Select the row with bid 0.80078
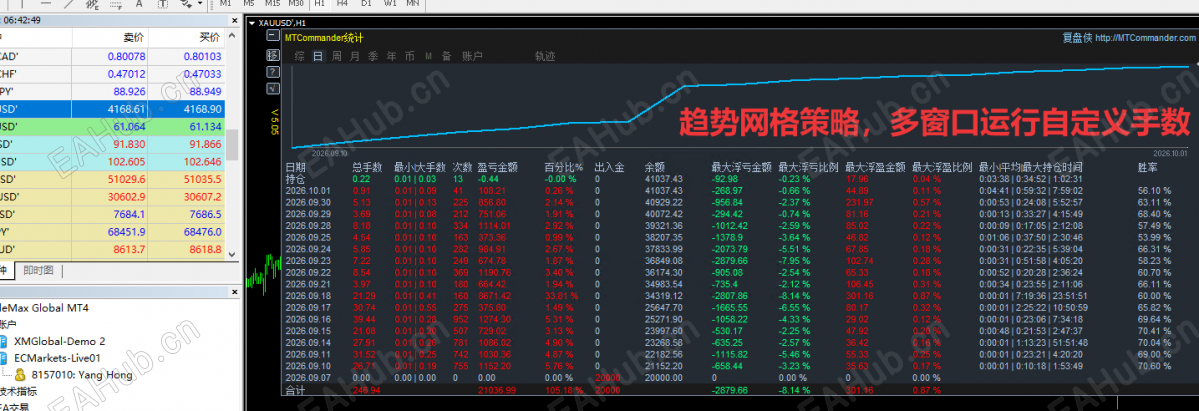Image resolution: width=1199 pixels, height=411 pixels. [x=112, y=57]
